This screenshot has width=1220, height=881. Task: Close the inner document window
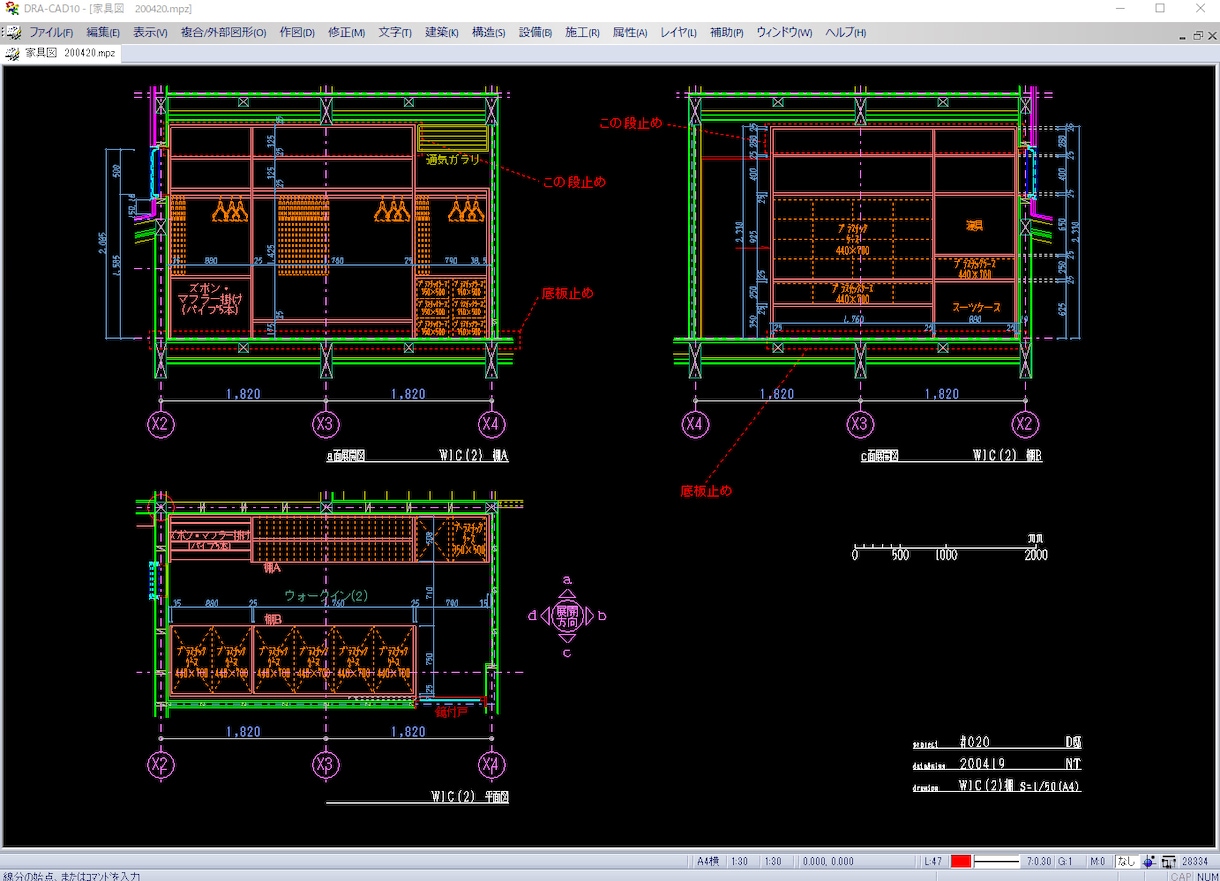coord(1212,34)
